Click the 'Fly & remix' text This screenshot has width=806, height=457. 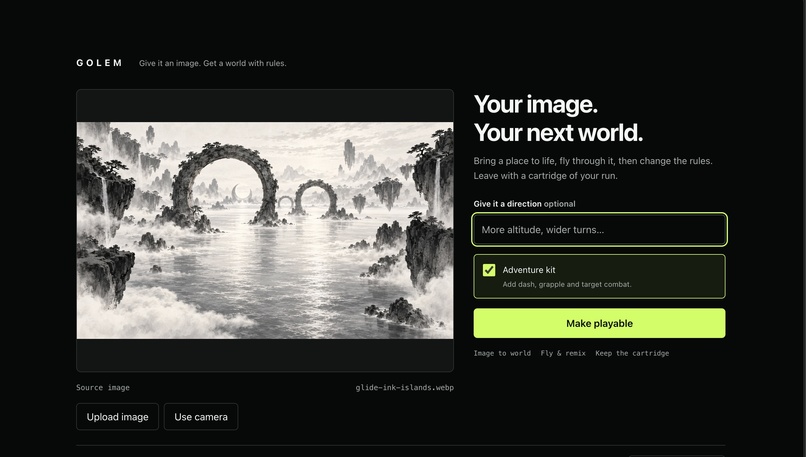[563, 353]
